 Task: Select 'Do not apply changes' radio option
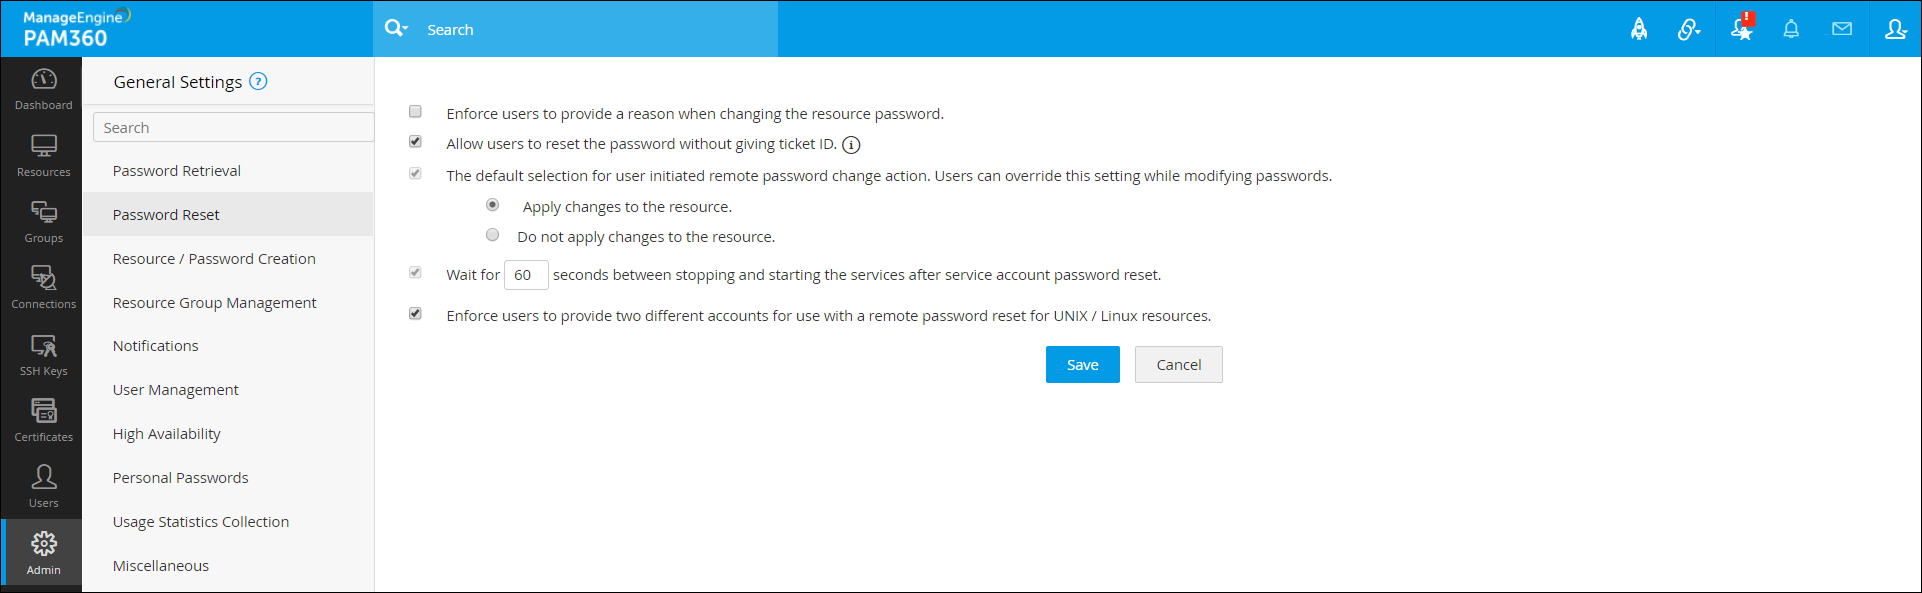tap(492, 235)
